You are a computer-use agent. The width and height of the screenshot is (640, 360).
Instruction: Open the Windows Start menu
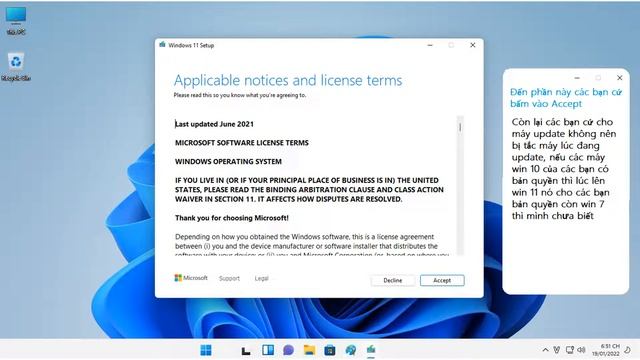click(x=206, y=350)
